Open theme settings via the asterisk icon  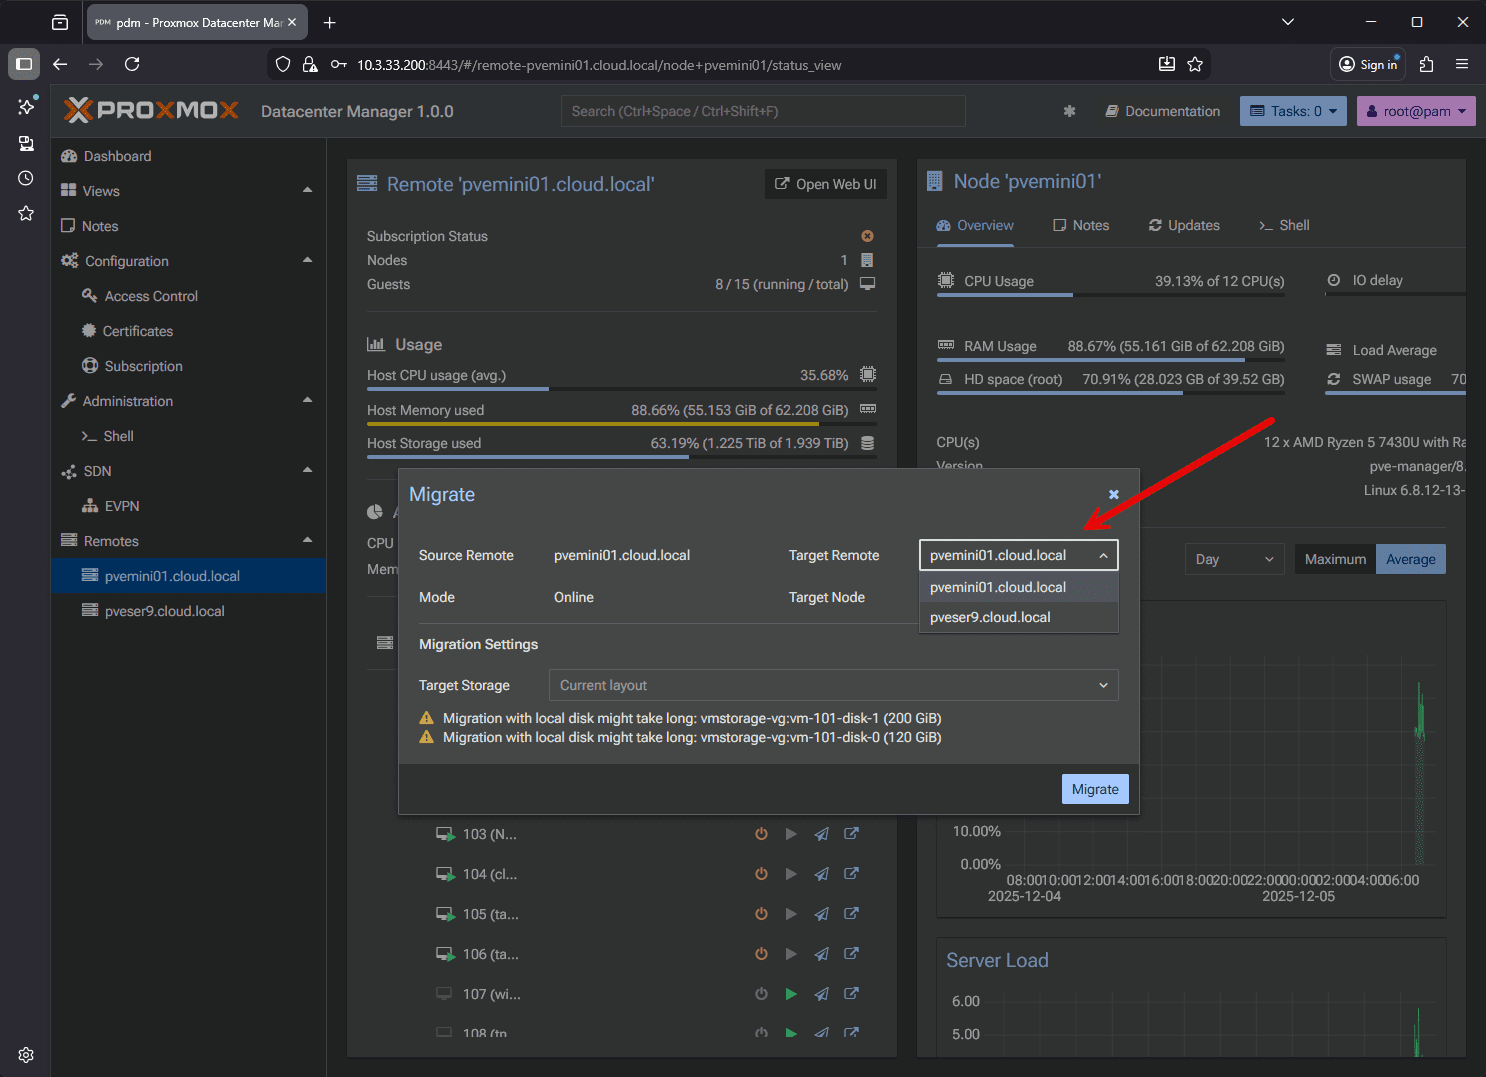1069,111
